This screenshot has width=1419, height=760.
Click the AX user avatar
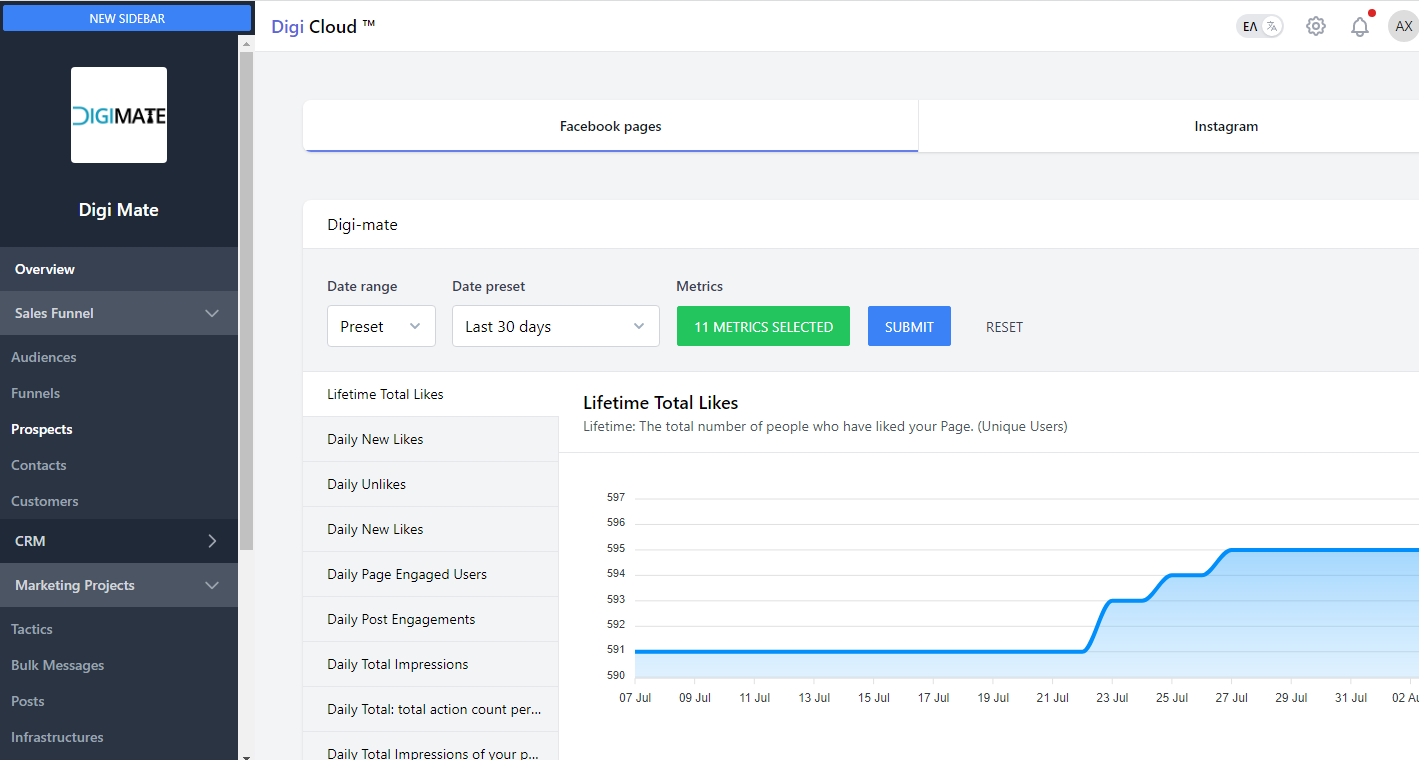[x=1403, y=27]
